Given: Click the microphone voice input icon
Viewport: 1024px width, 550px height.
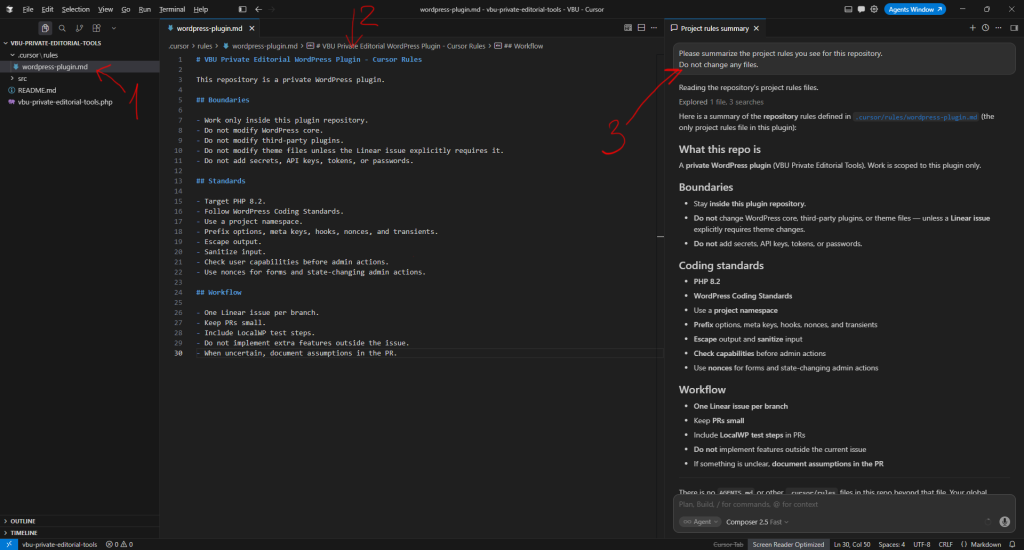Looking at the screenshot, I should click(x=1004, y=522).
